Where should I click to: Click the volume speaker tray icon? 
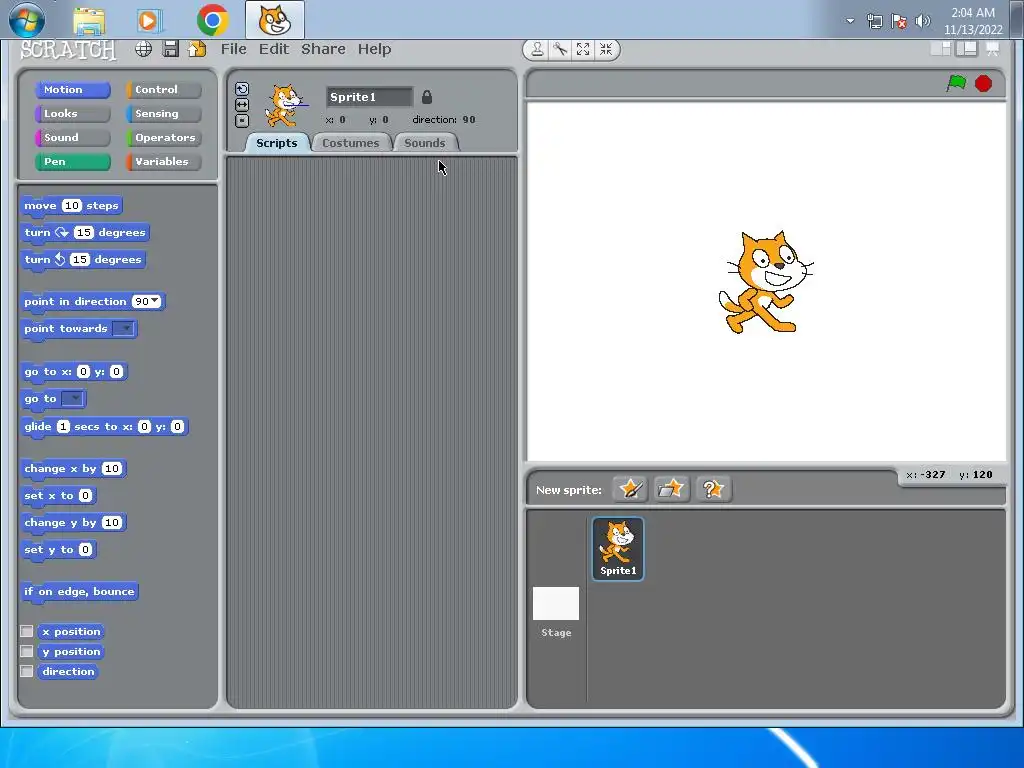pyautogui.click(x=922, y=22)
